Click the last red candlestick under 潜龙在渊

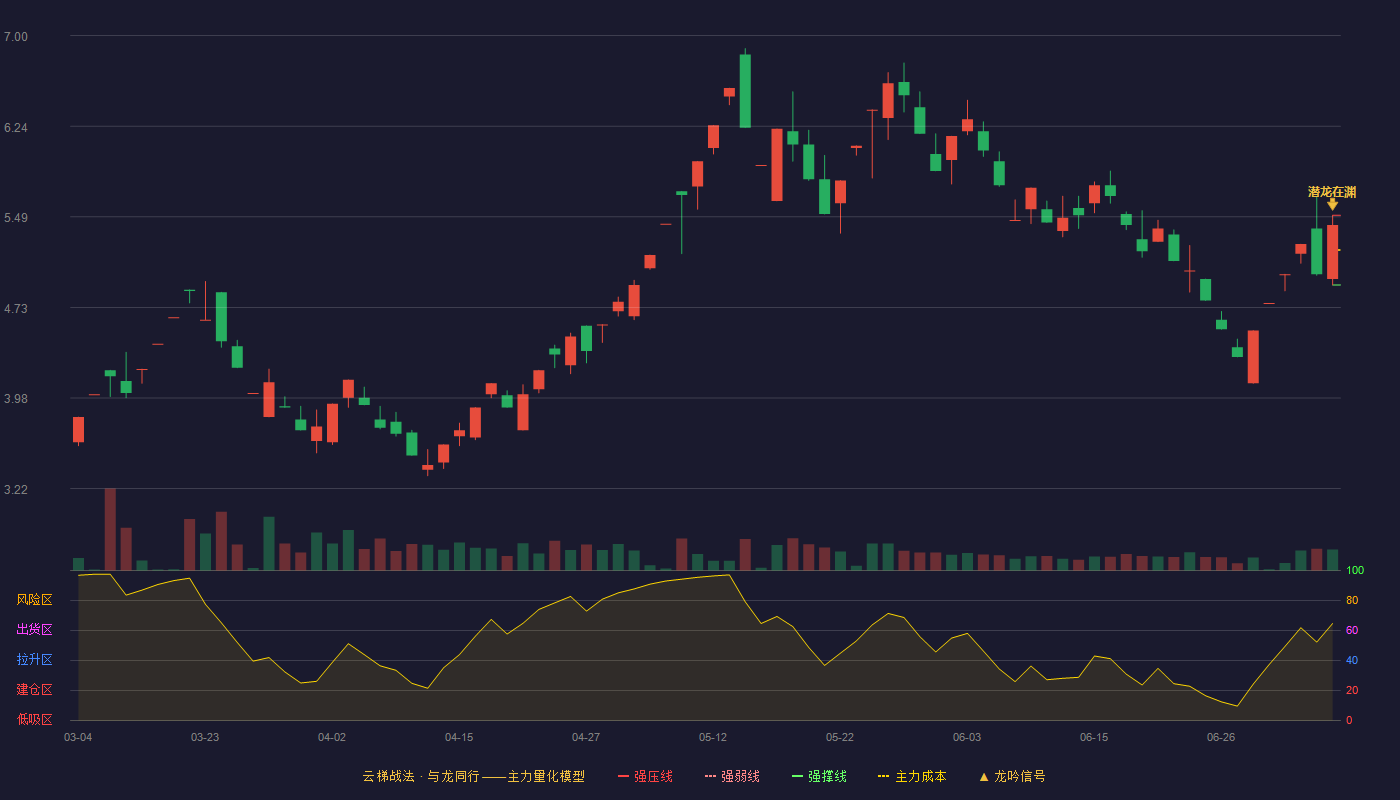point(1332,250)
